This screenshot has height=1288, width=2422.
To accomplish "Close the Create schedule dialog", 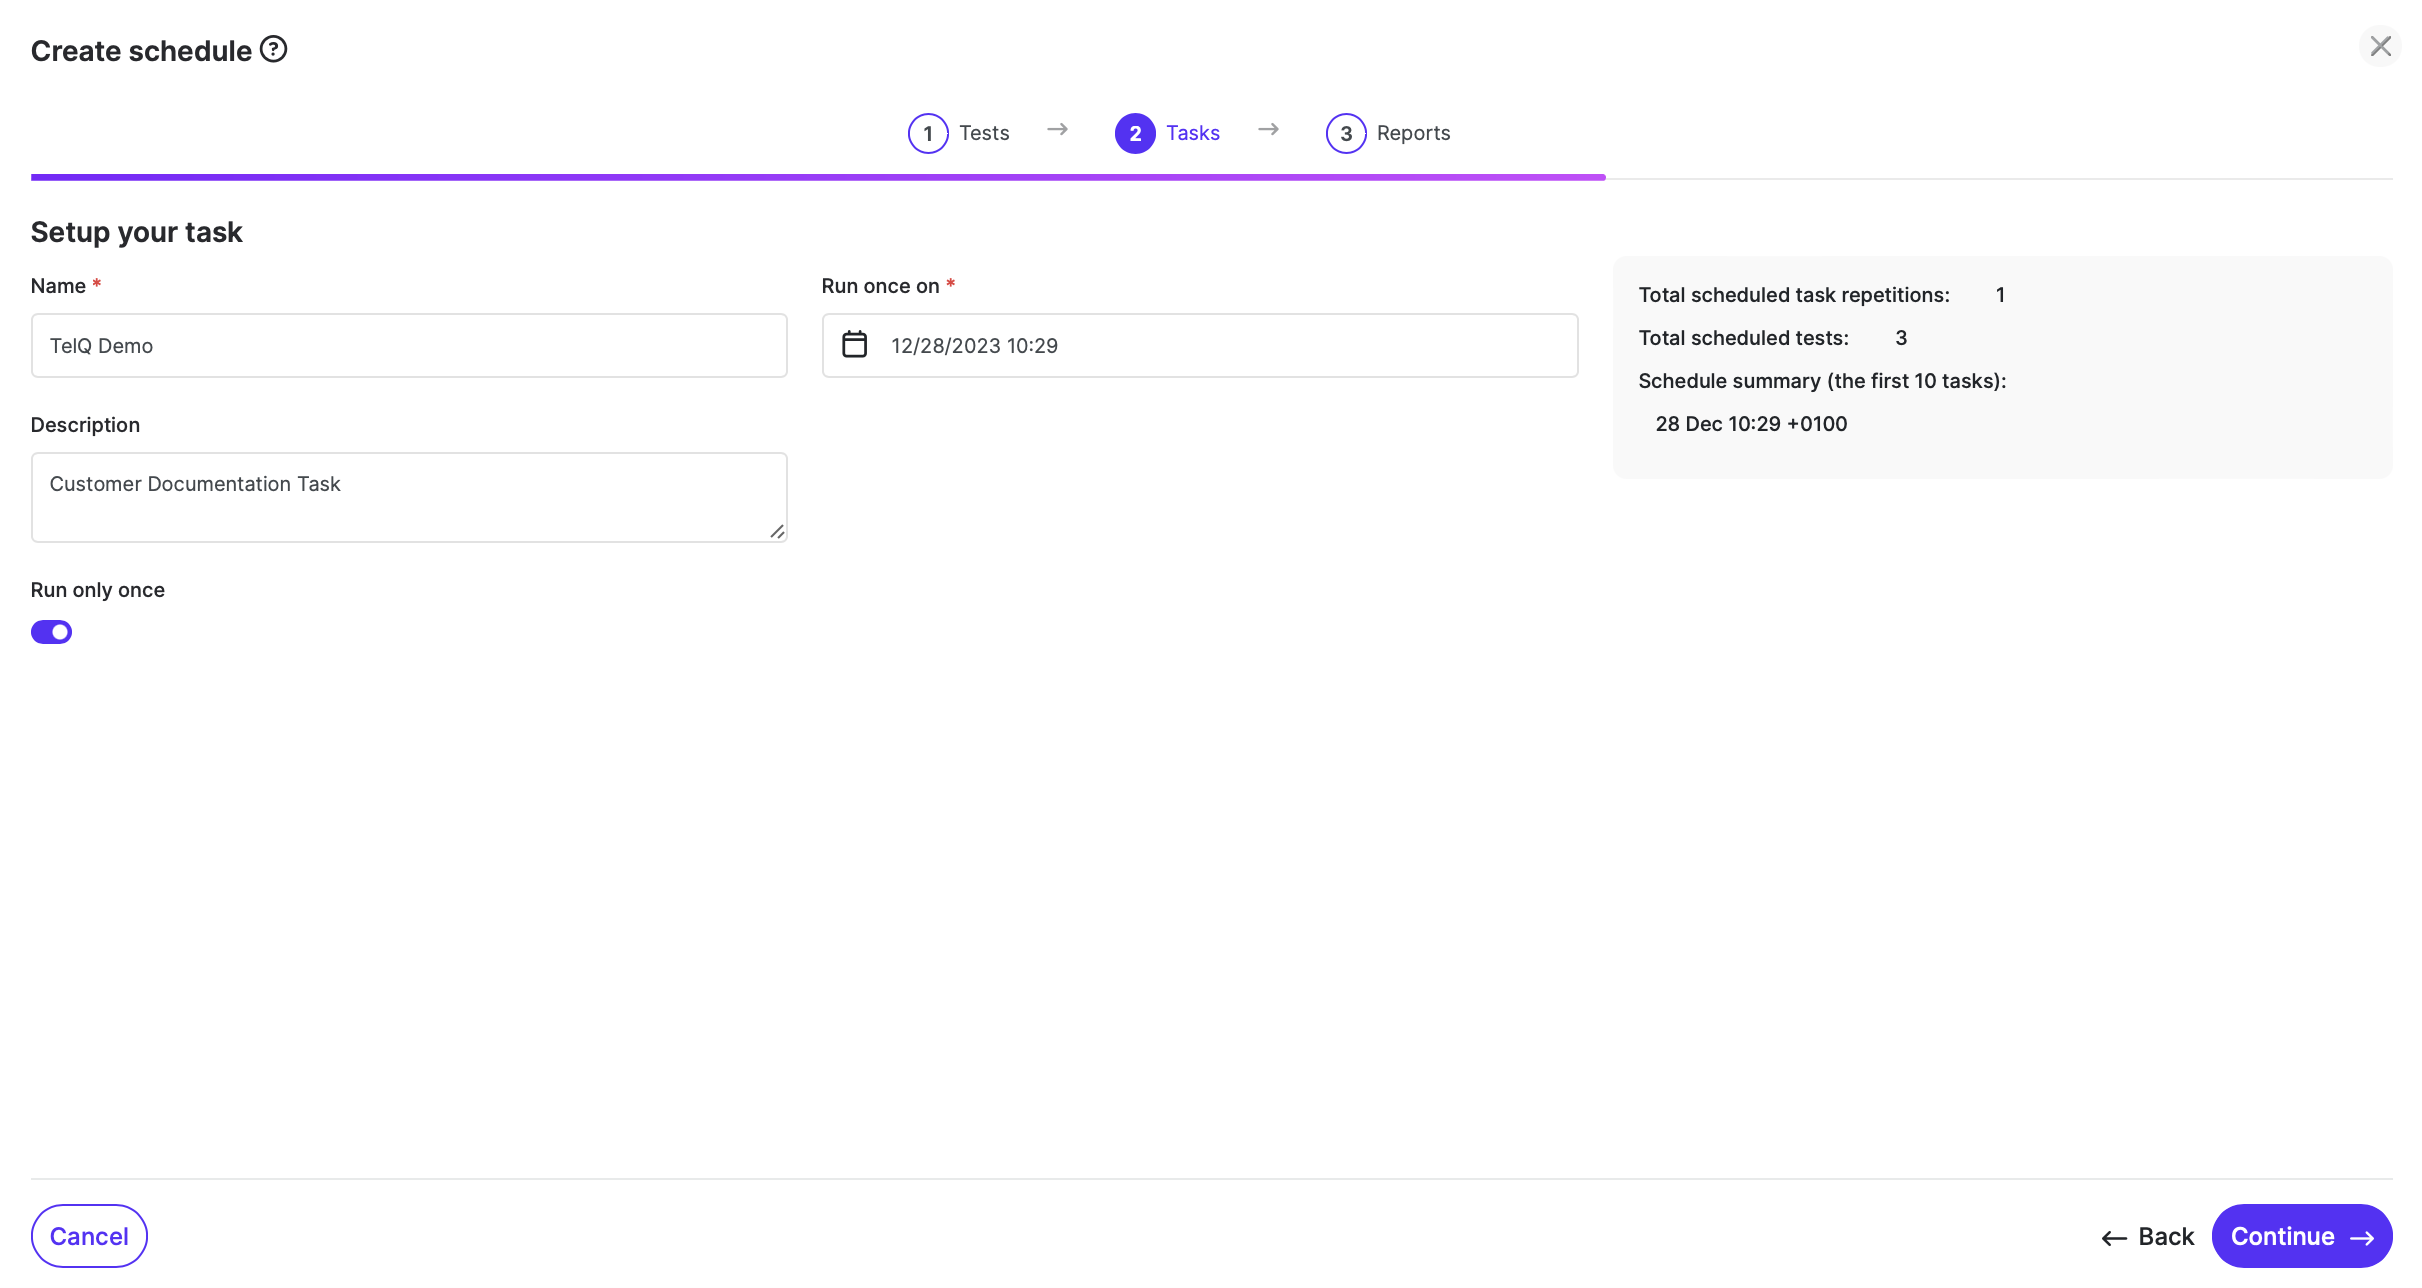I will tap(2380, 46).
